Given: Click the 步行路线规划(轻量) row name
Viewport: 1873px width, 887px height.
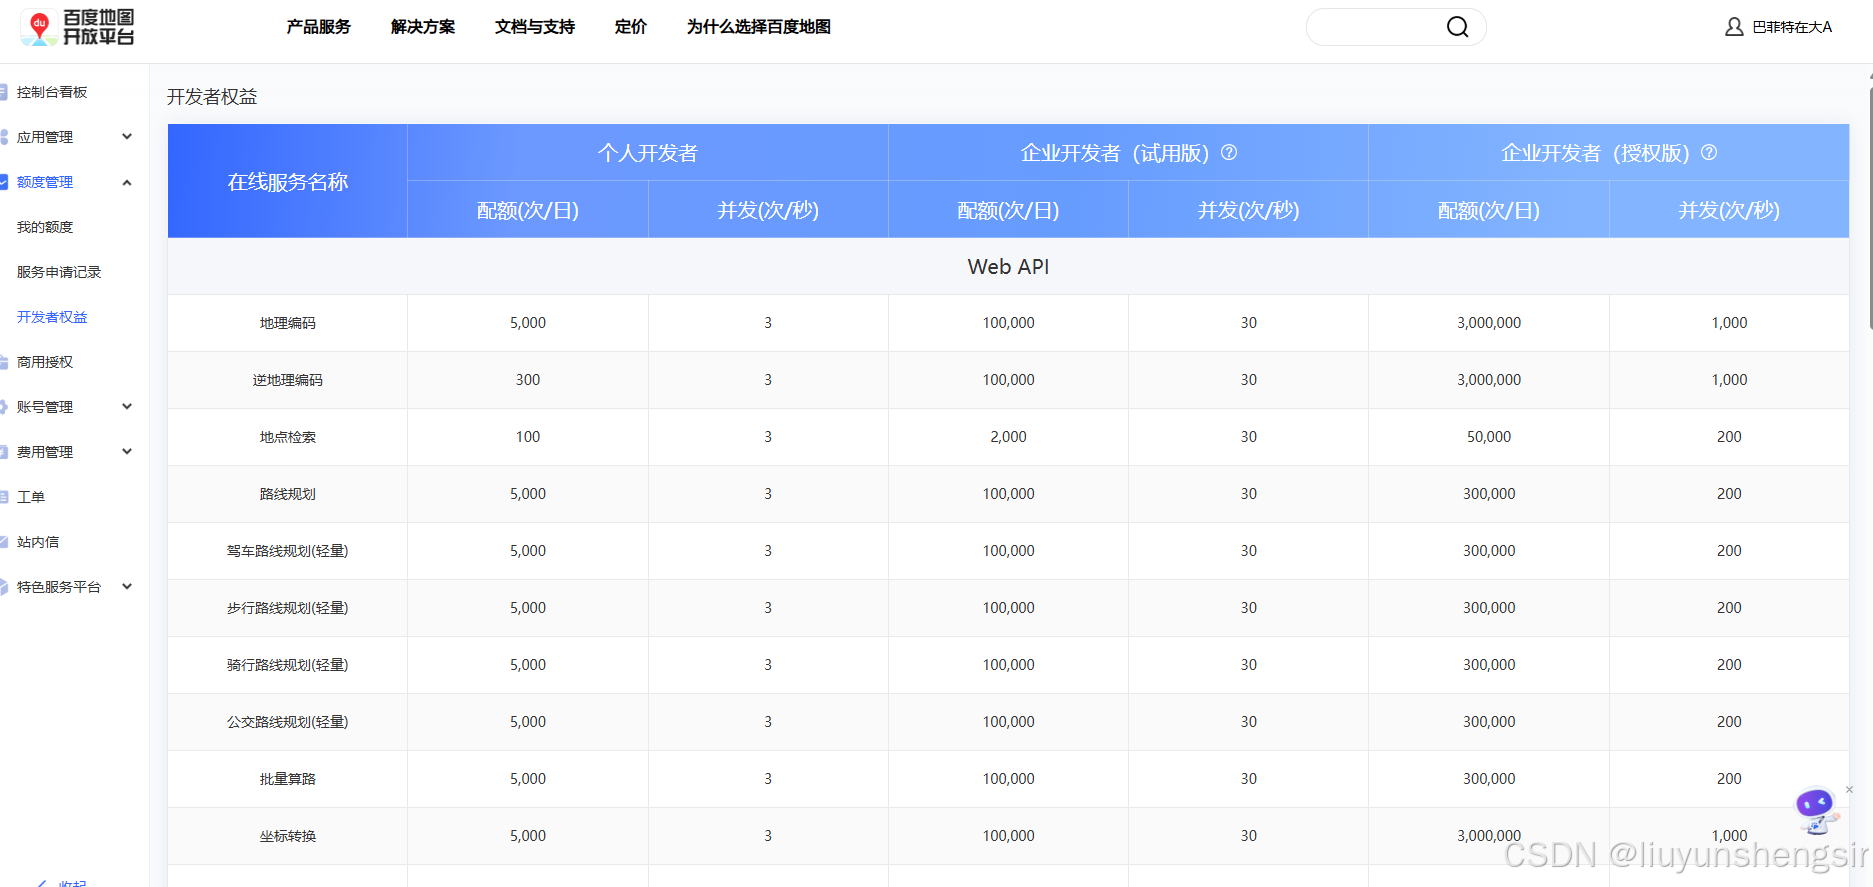Looking at the screenshot, I should pos(288,608).
